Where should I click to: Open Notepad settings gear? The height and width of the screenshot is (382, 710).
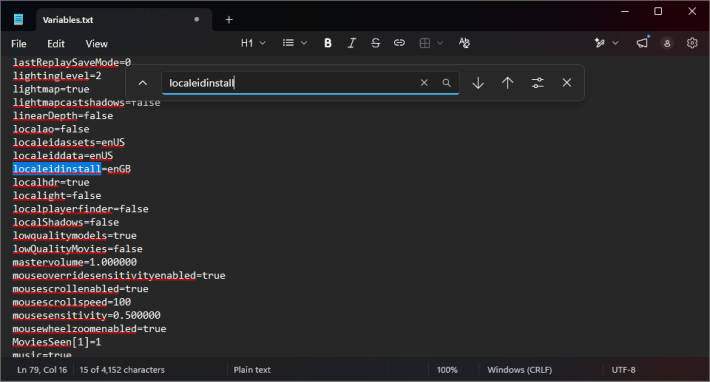point(692,43)
